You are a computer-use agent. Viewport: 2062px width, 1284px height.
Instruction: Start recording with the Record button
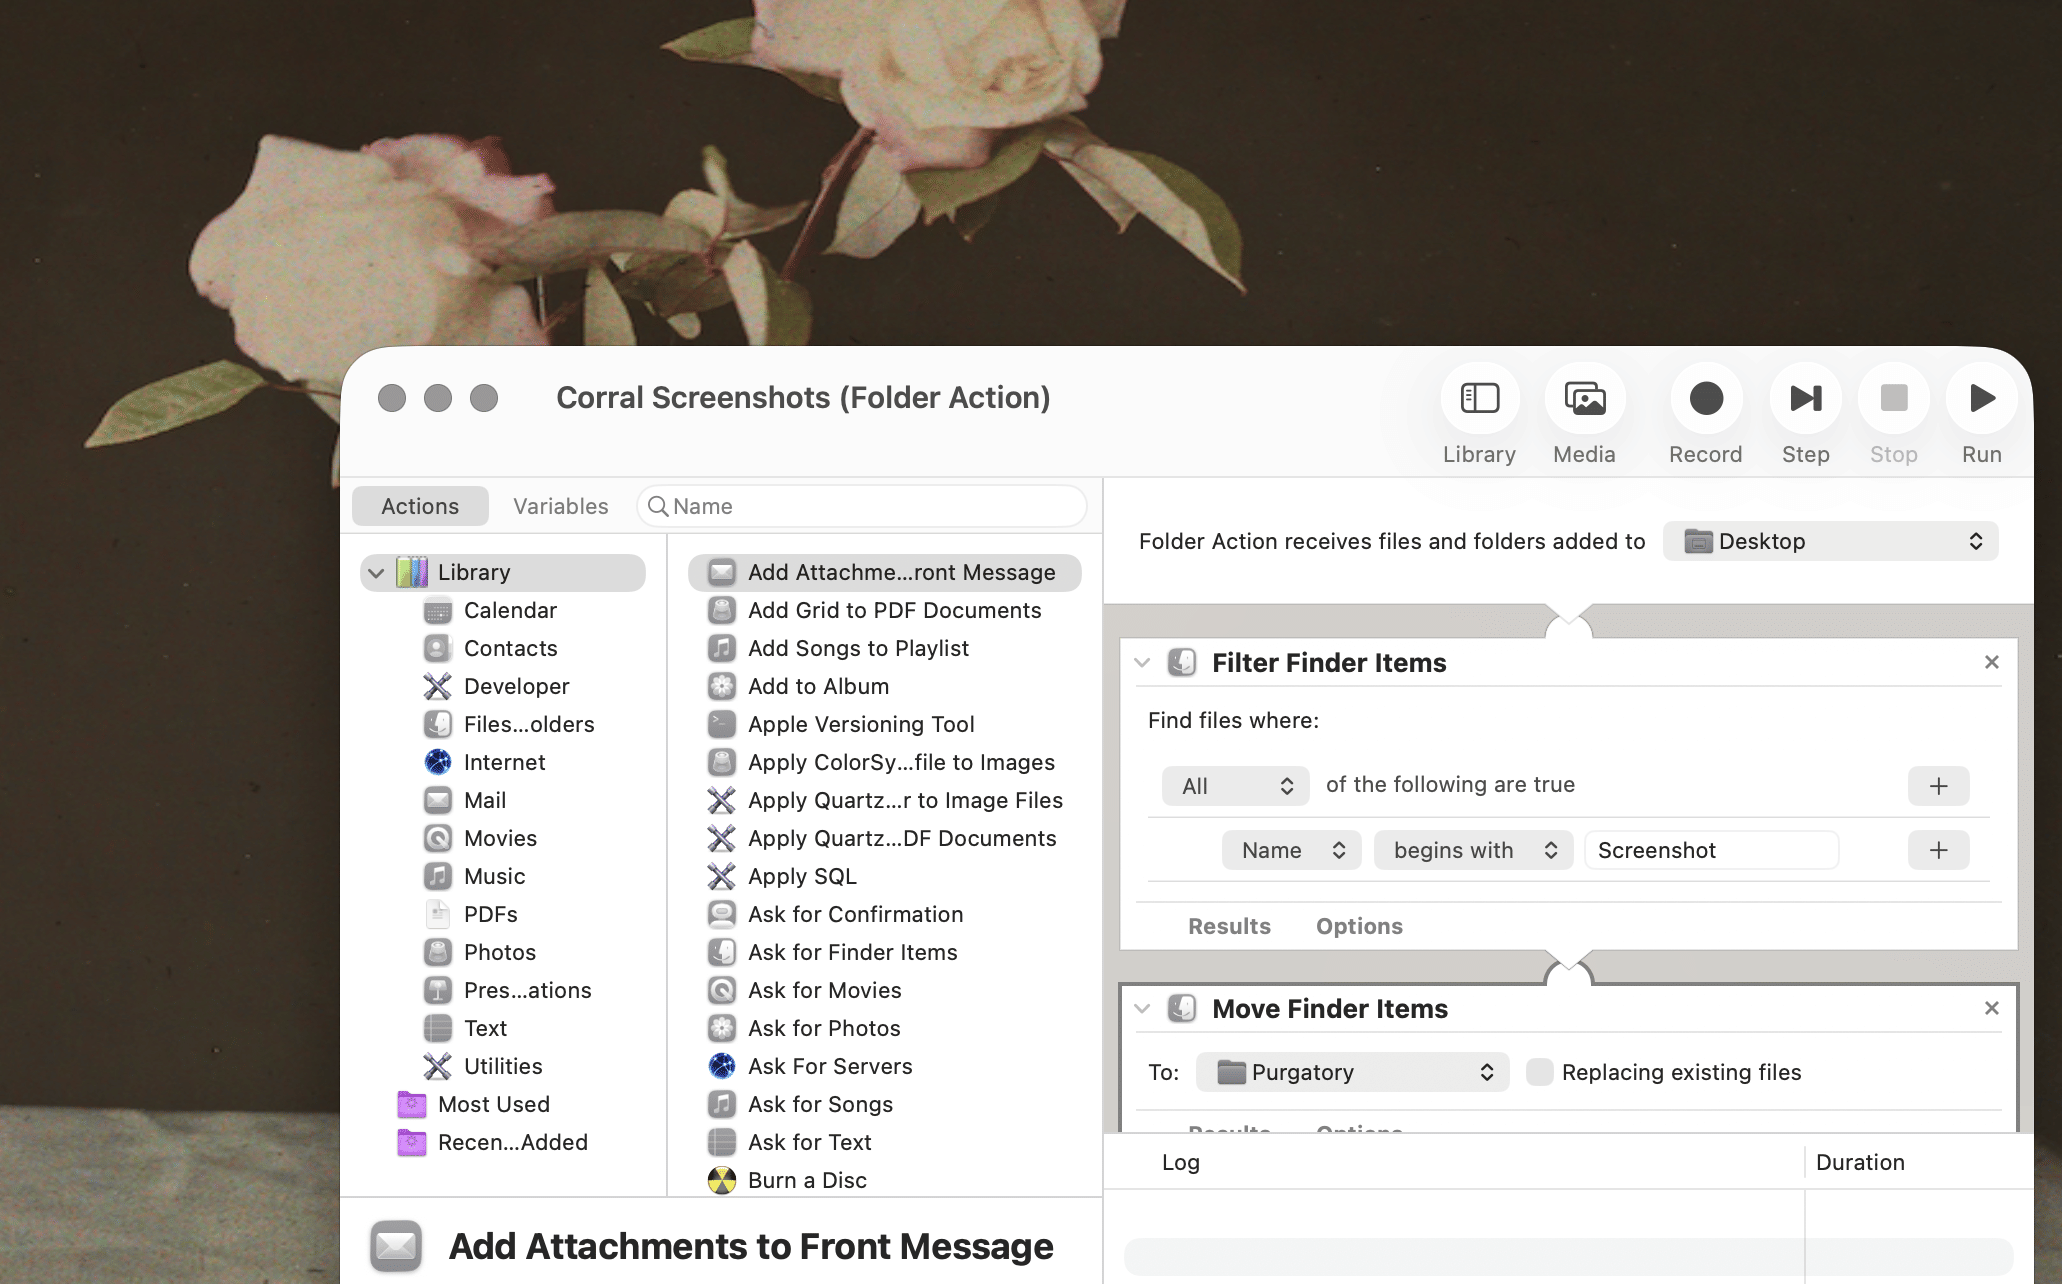point(1705,398)
